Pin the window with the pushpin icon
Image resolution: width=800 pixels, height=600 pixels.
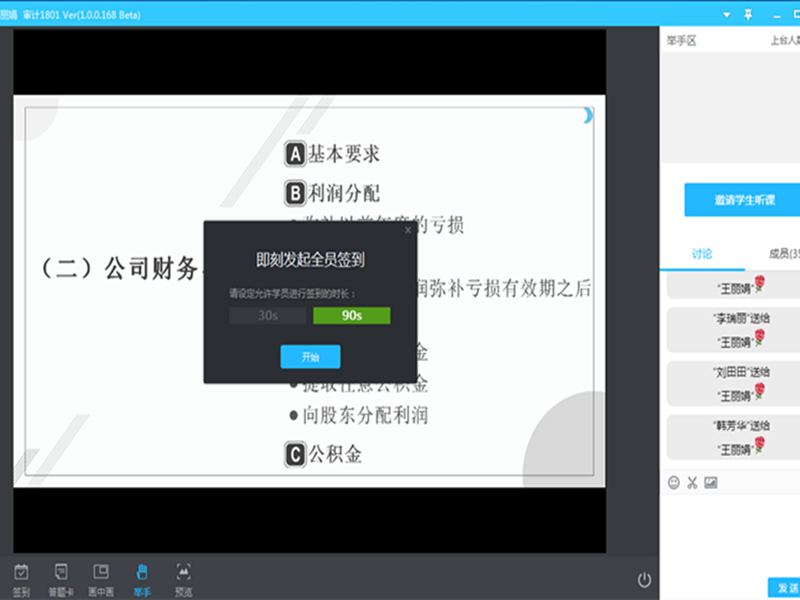[748, 14]
